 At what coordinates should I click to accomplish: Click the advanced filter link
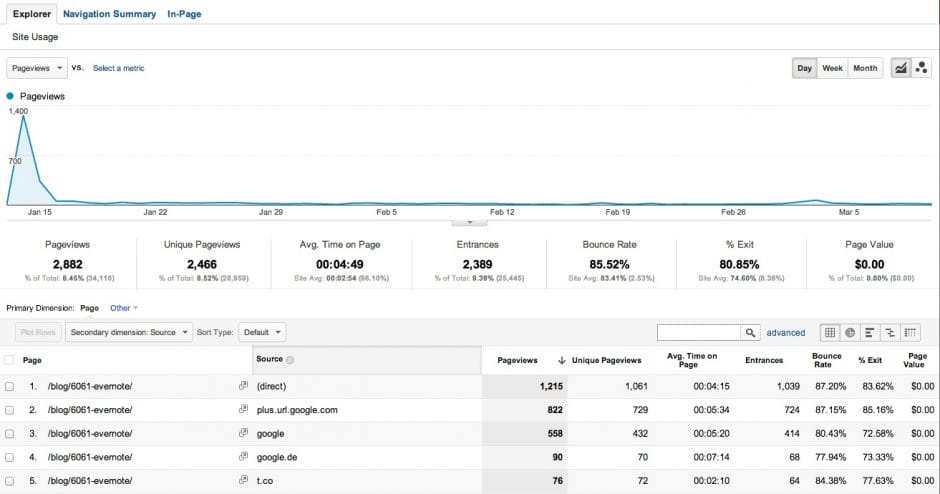coord(785,332)
